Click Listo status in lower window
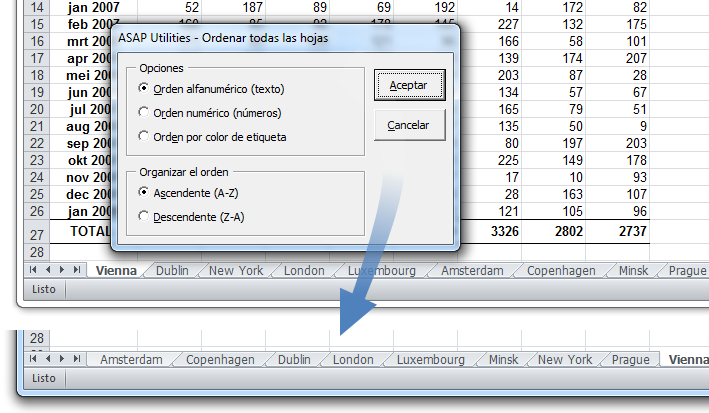This screenshot has height=413, width=709. 44,378
